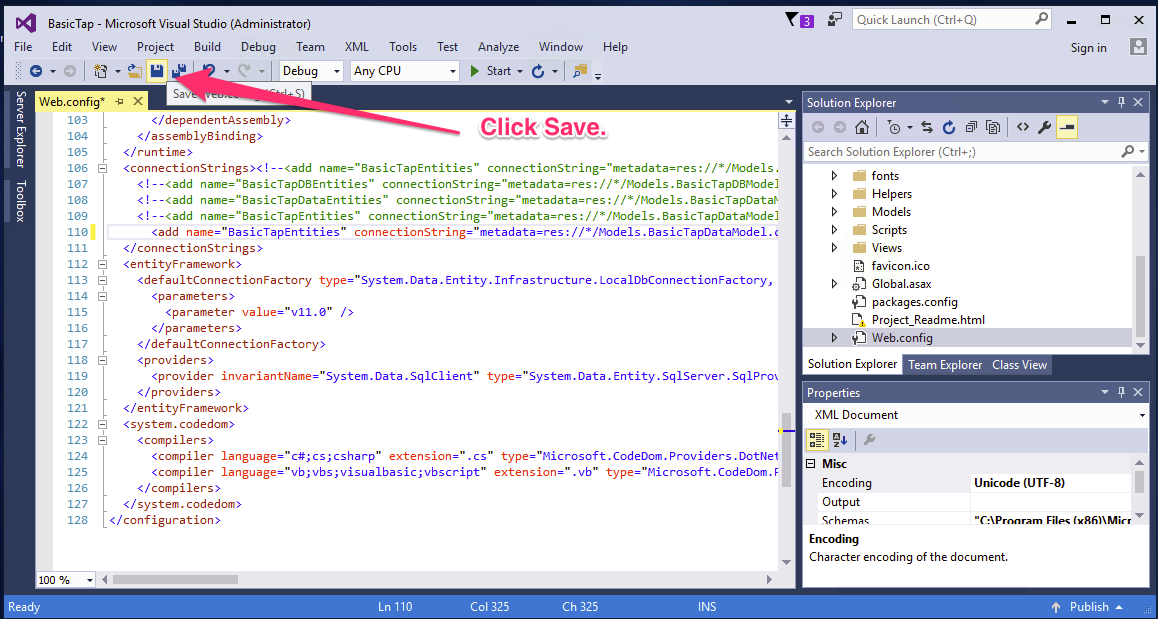Focus the Search Solution Explorer field
The height and width of the screenshot is (619, 1158).
tap(975, 151)
